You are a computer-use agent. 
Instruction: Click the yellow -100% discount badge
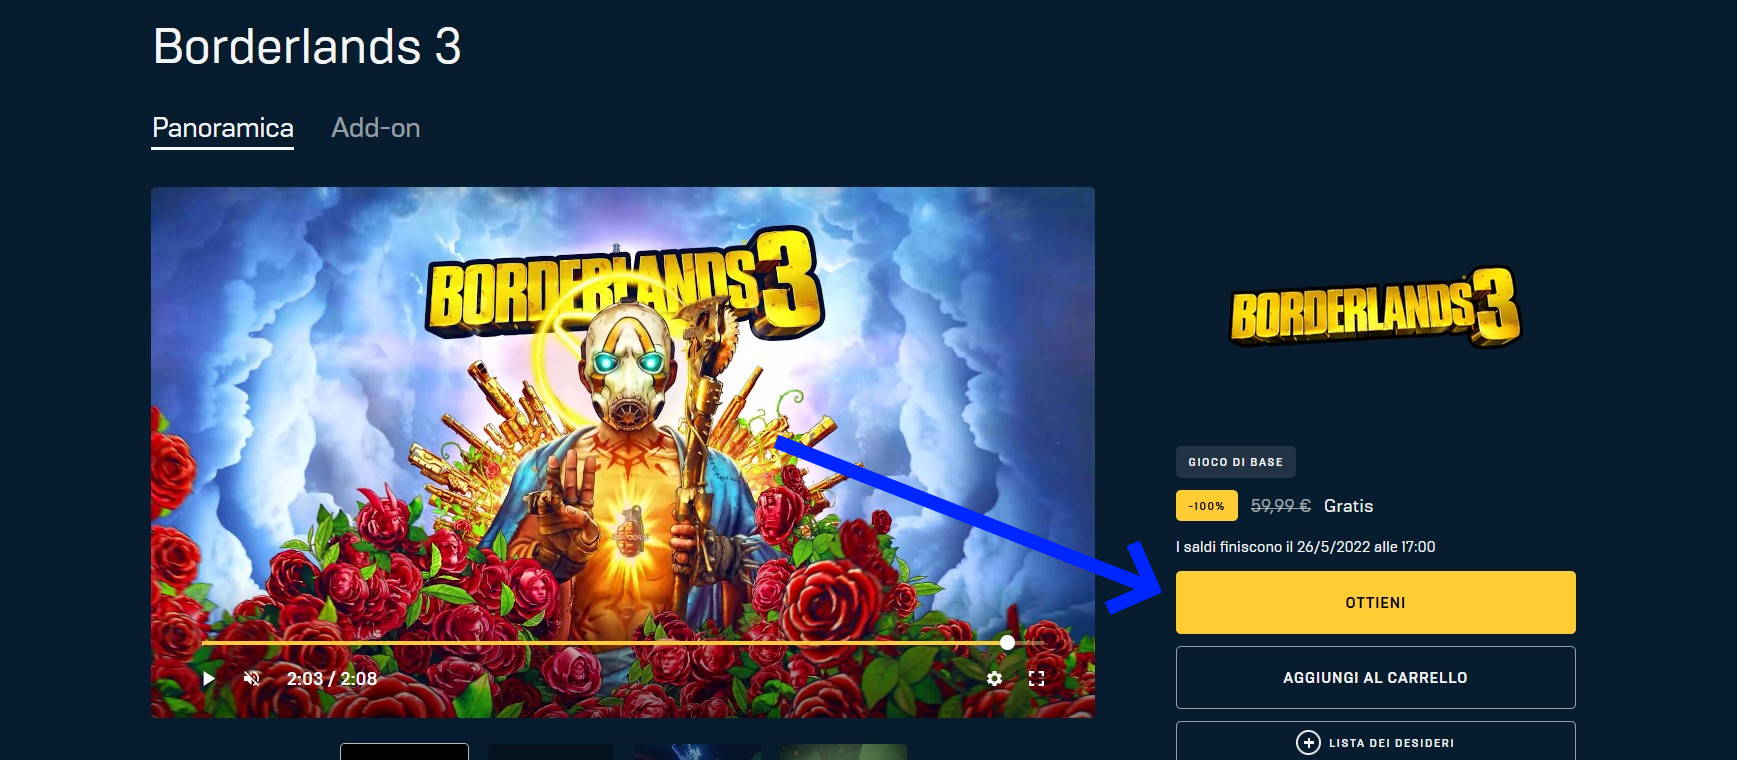1207,506
